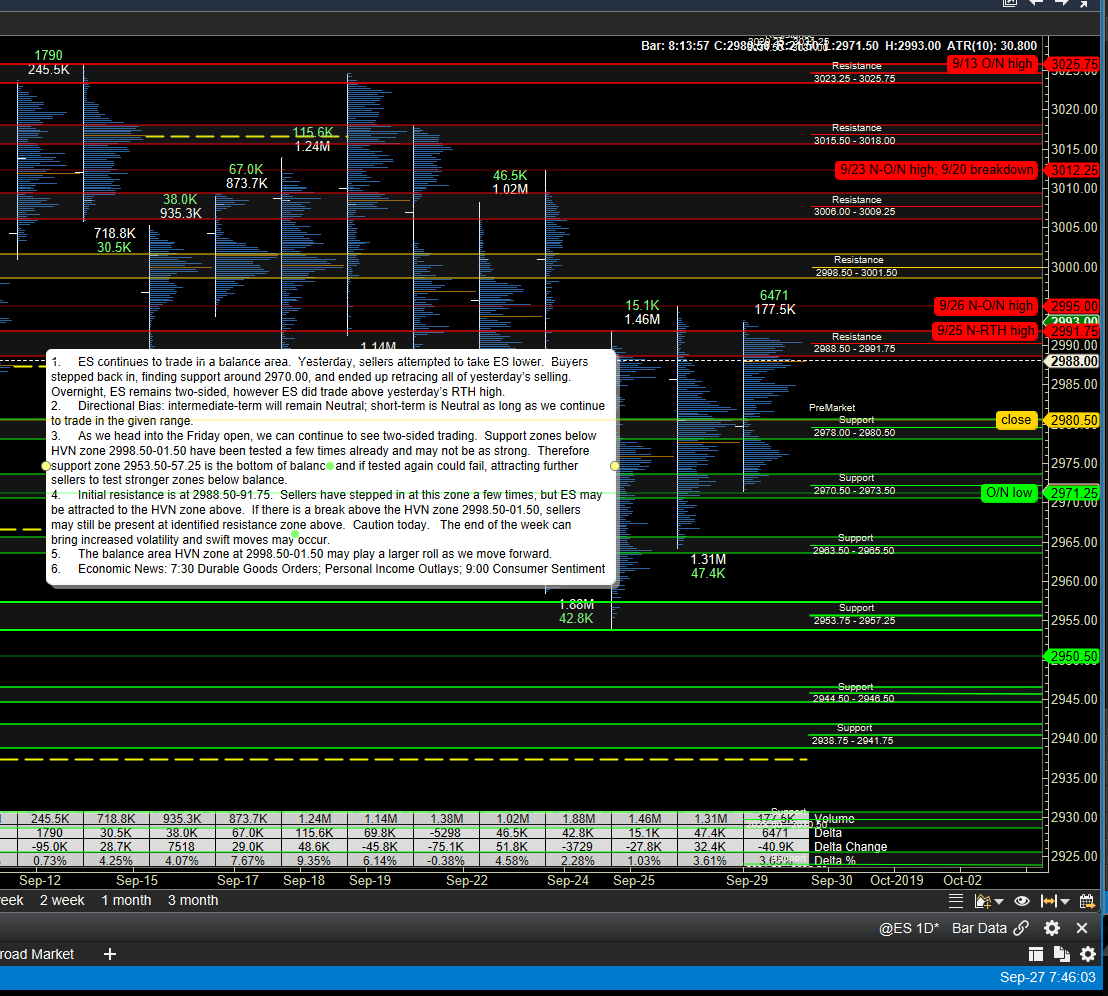Open the chart hamburger menu icon
Screen dimensions: 1108x996
tap(955, 901)
